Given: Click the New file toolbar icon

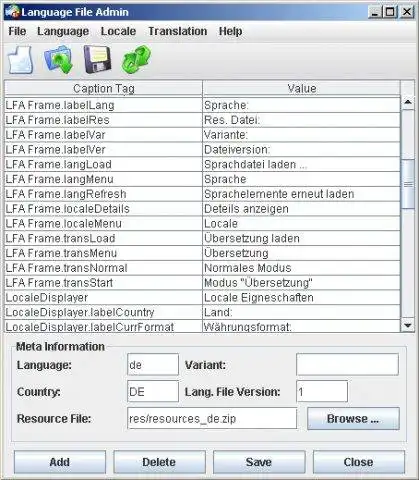Looking at the screenshot, I should 21,60.
